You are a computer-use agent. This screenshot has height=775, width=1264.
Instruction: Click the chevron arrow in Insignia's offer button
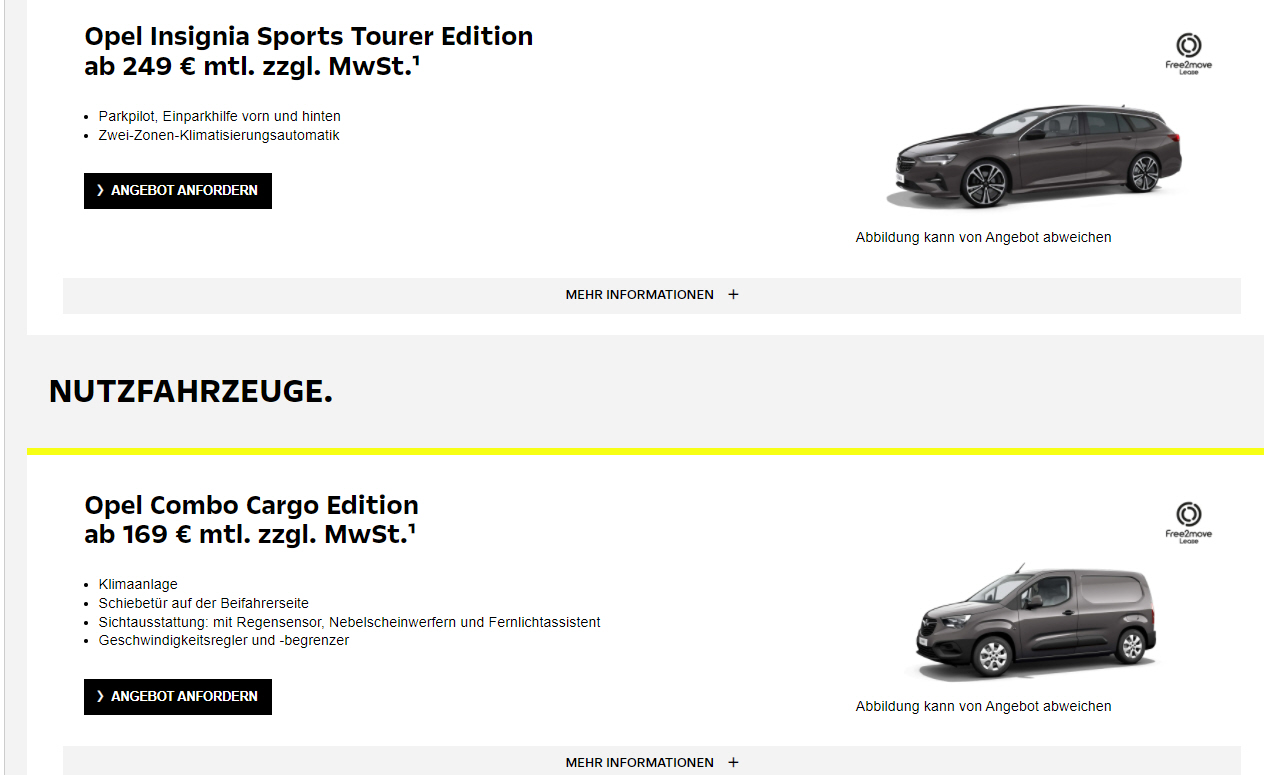pyautogui.click(x=100, y=191)
